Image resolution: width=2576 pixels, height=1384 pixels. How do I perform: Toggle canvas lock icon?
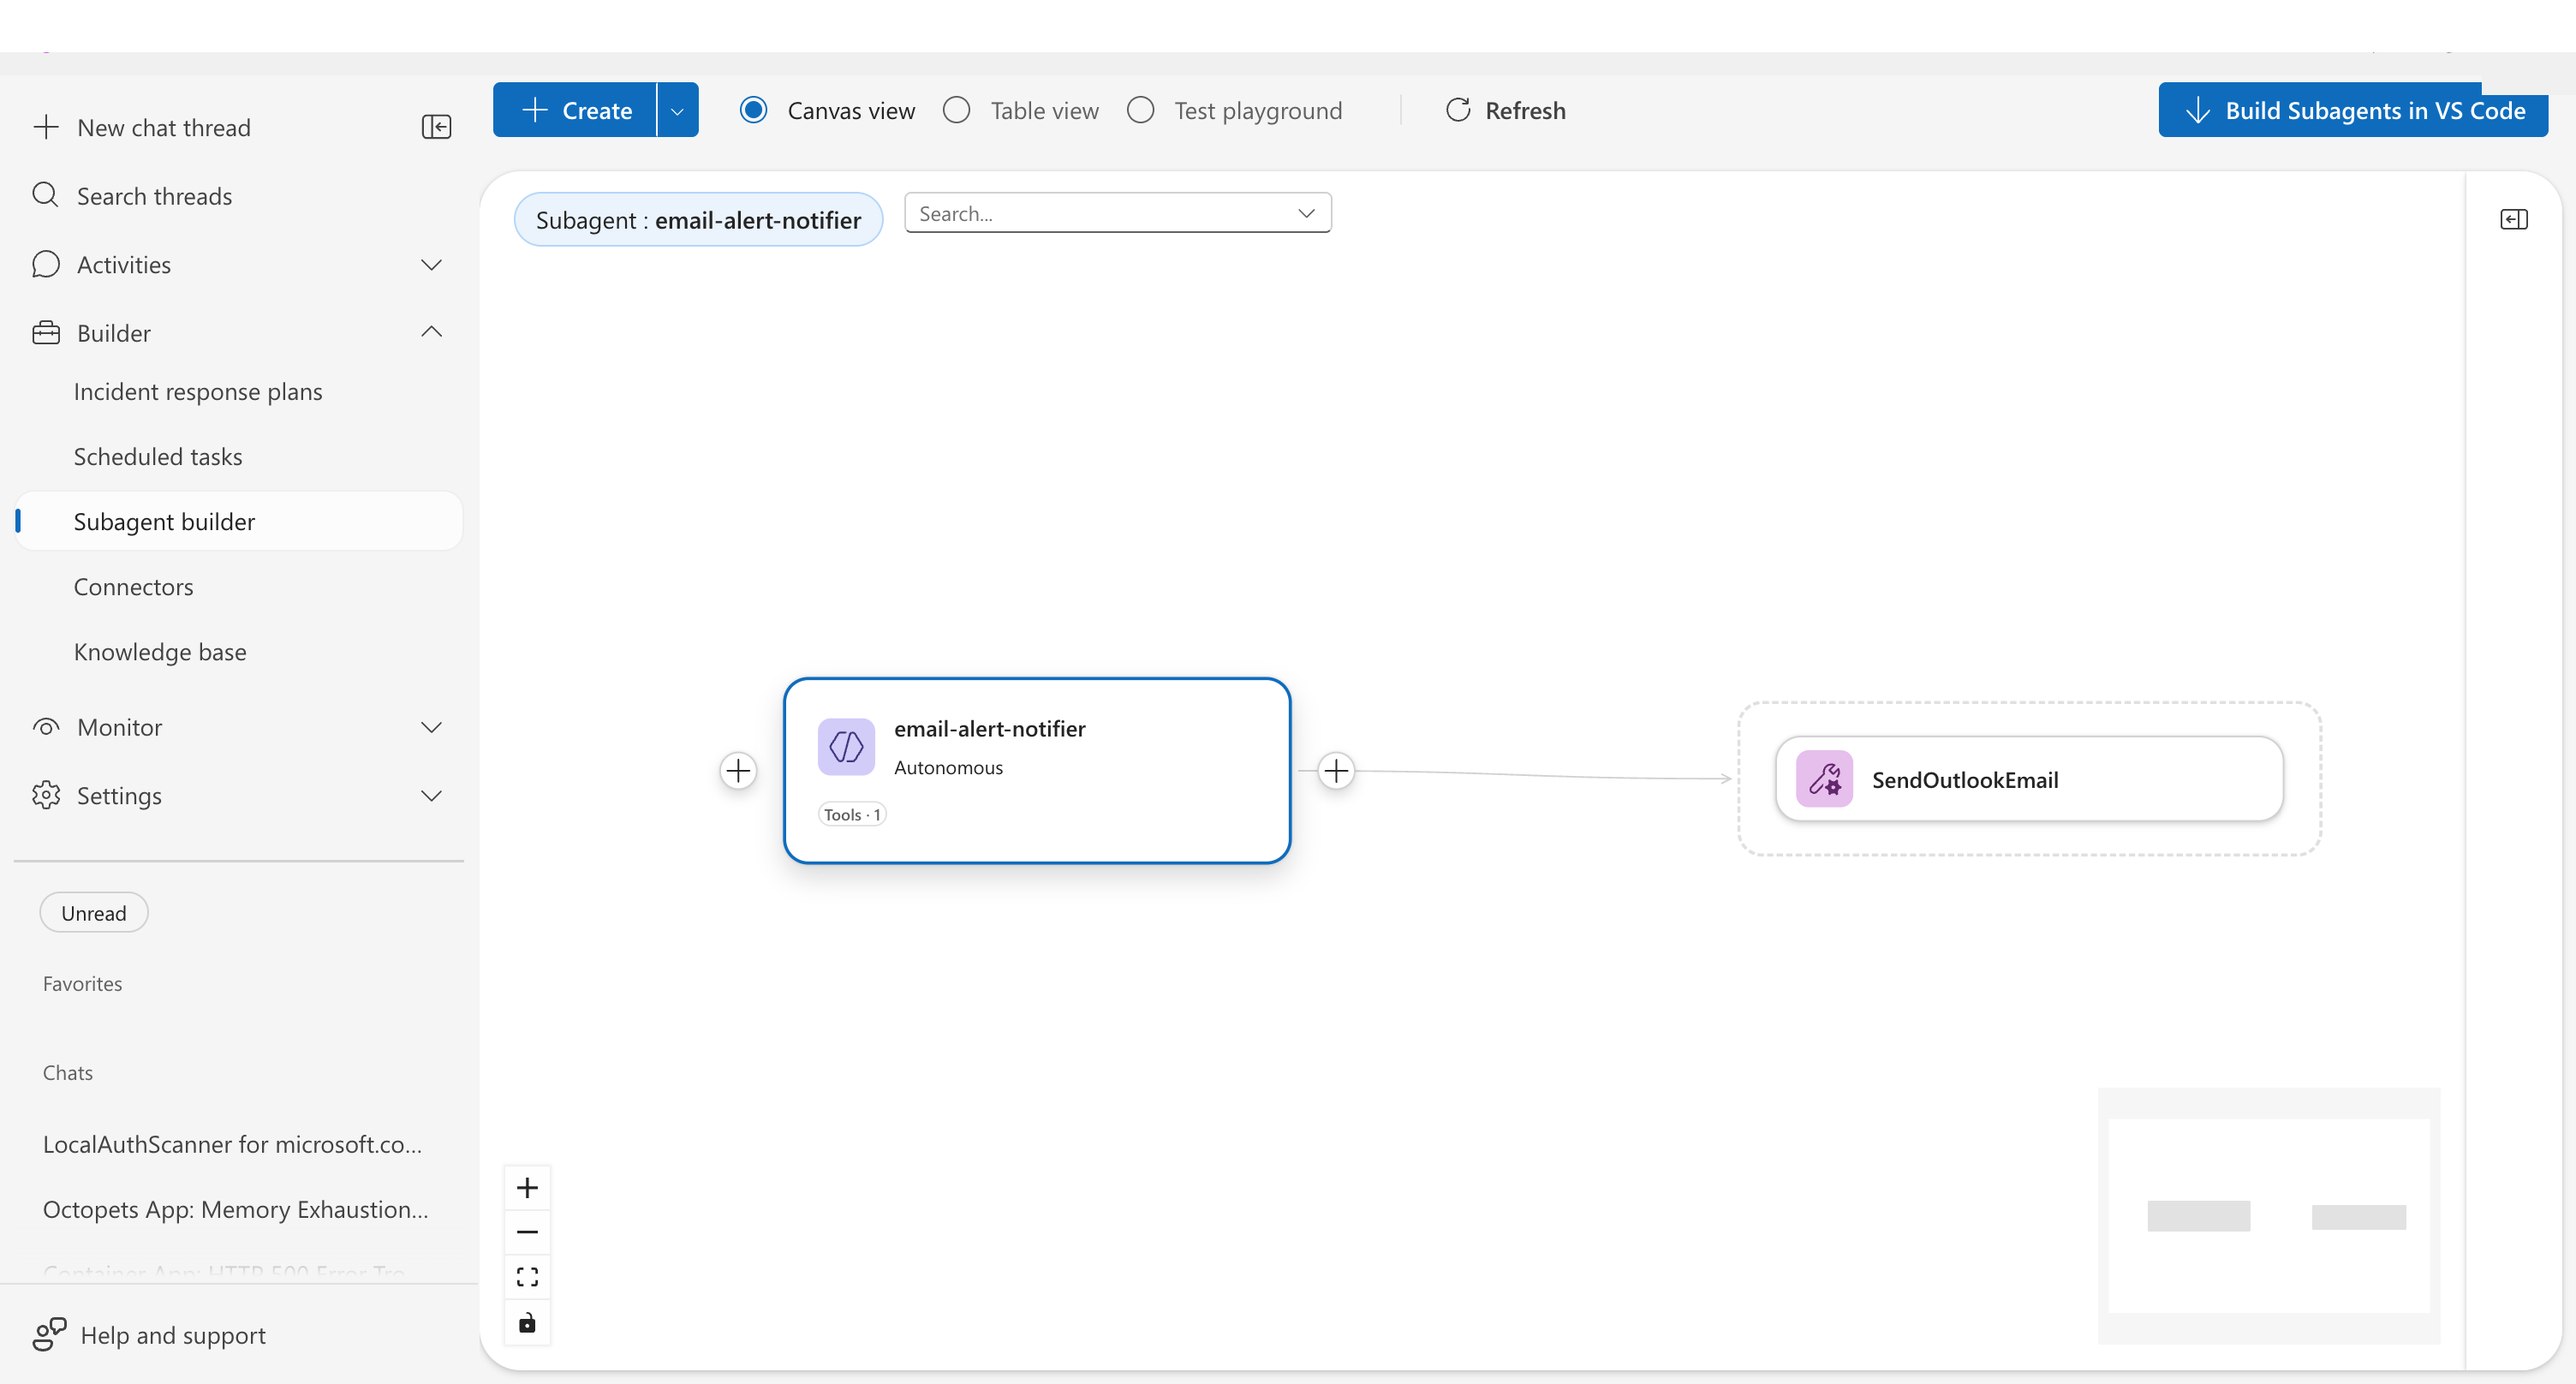coord(527,1322)
